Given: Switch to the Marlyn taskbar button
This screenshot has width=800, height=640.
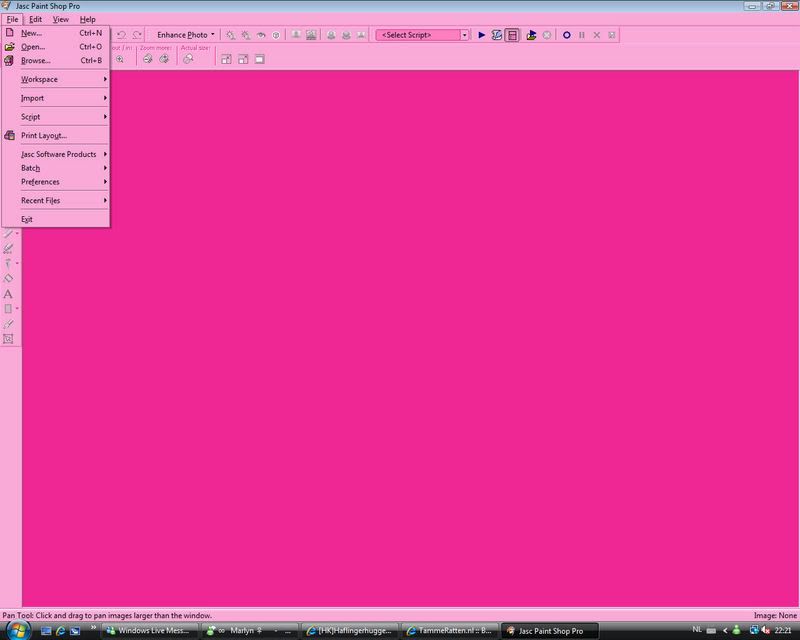Looking at the screenshot, I should 248,631.
